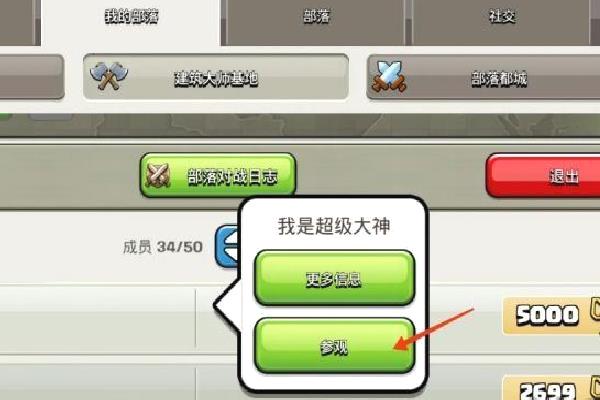Open the 部落对战日志 war log

tap(218, 176)
